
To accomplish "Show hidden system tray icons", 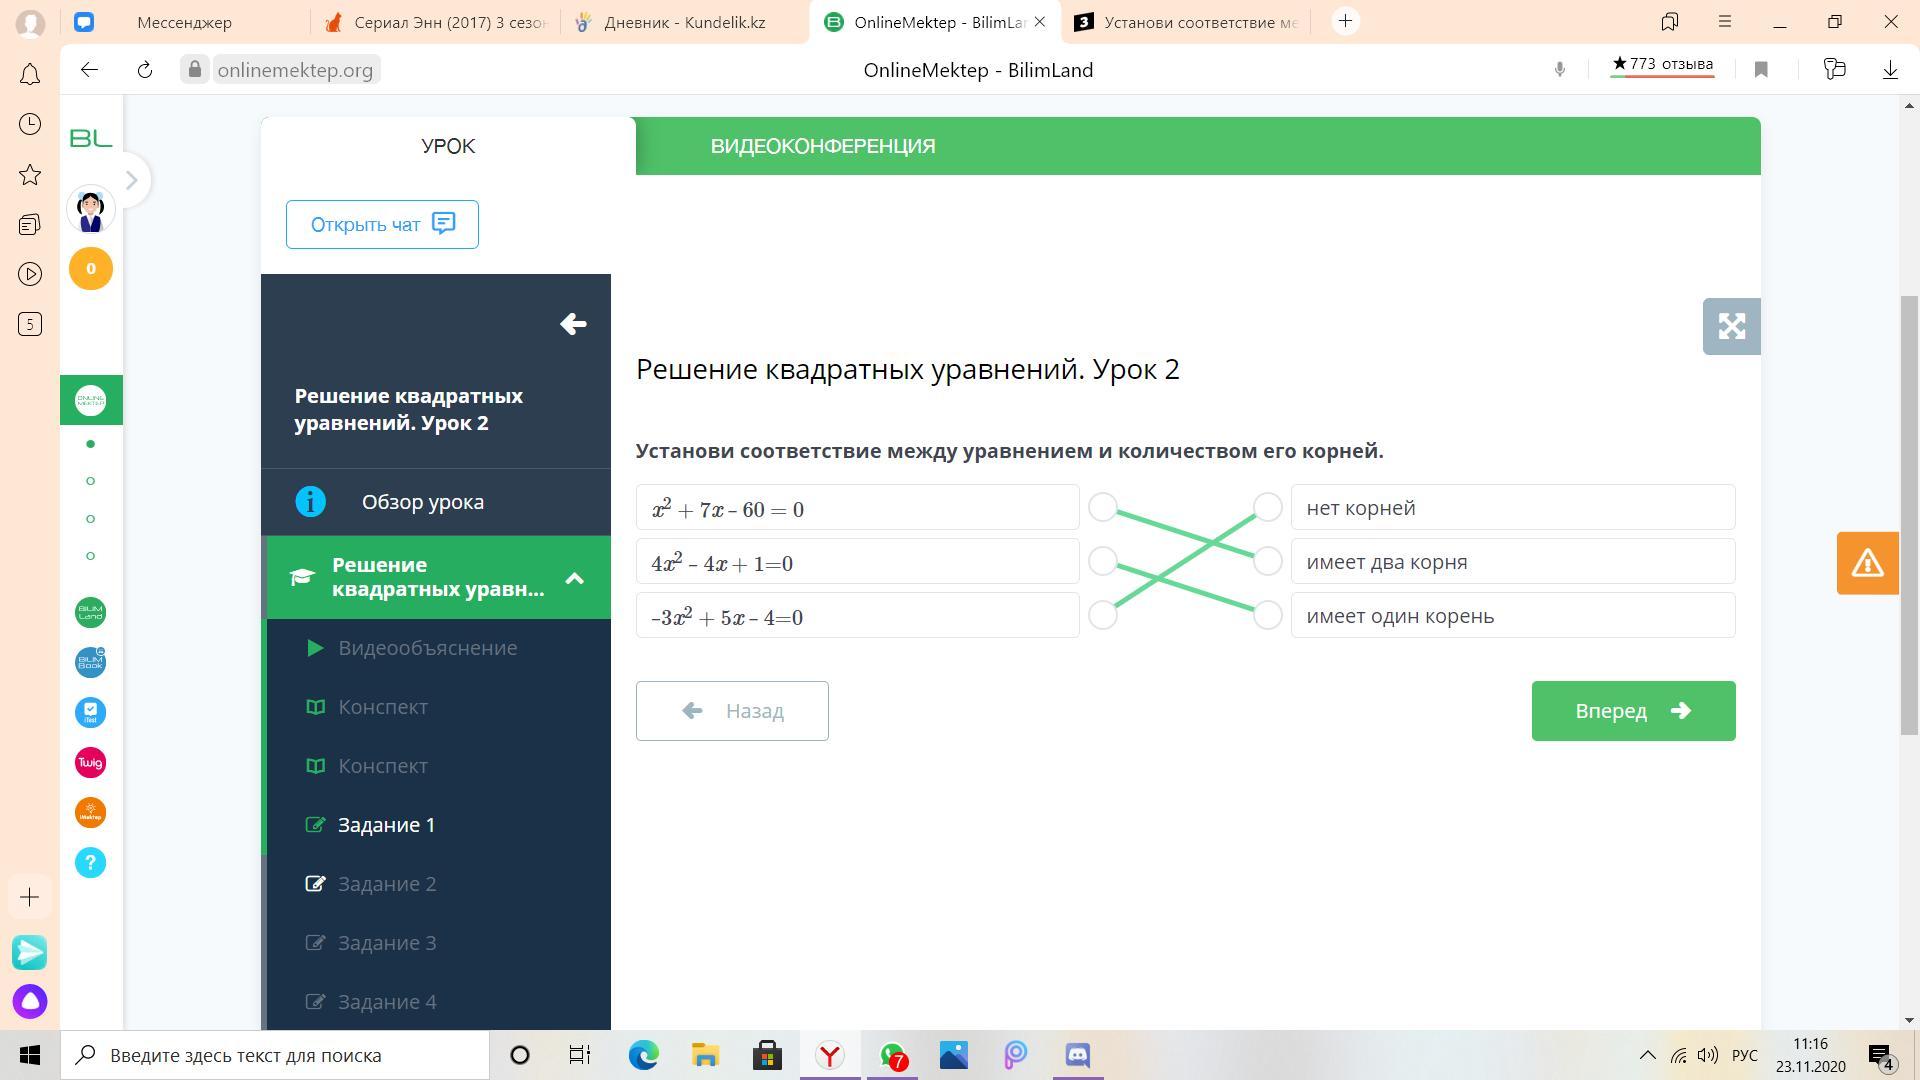I will click(1647, 1055).
